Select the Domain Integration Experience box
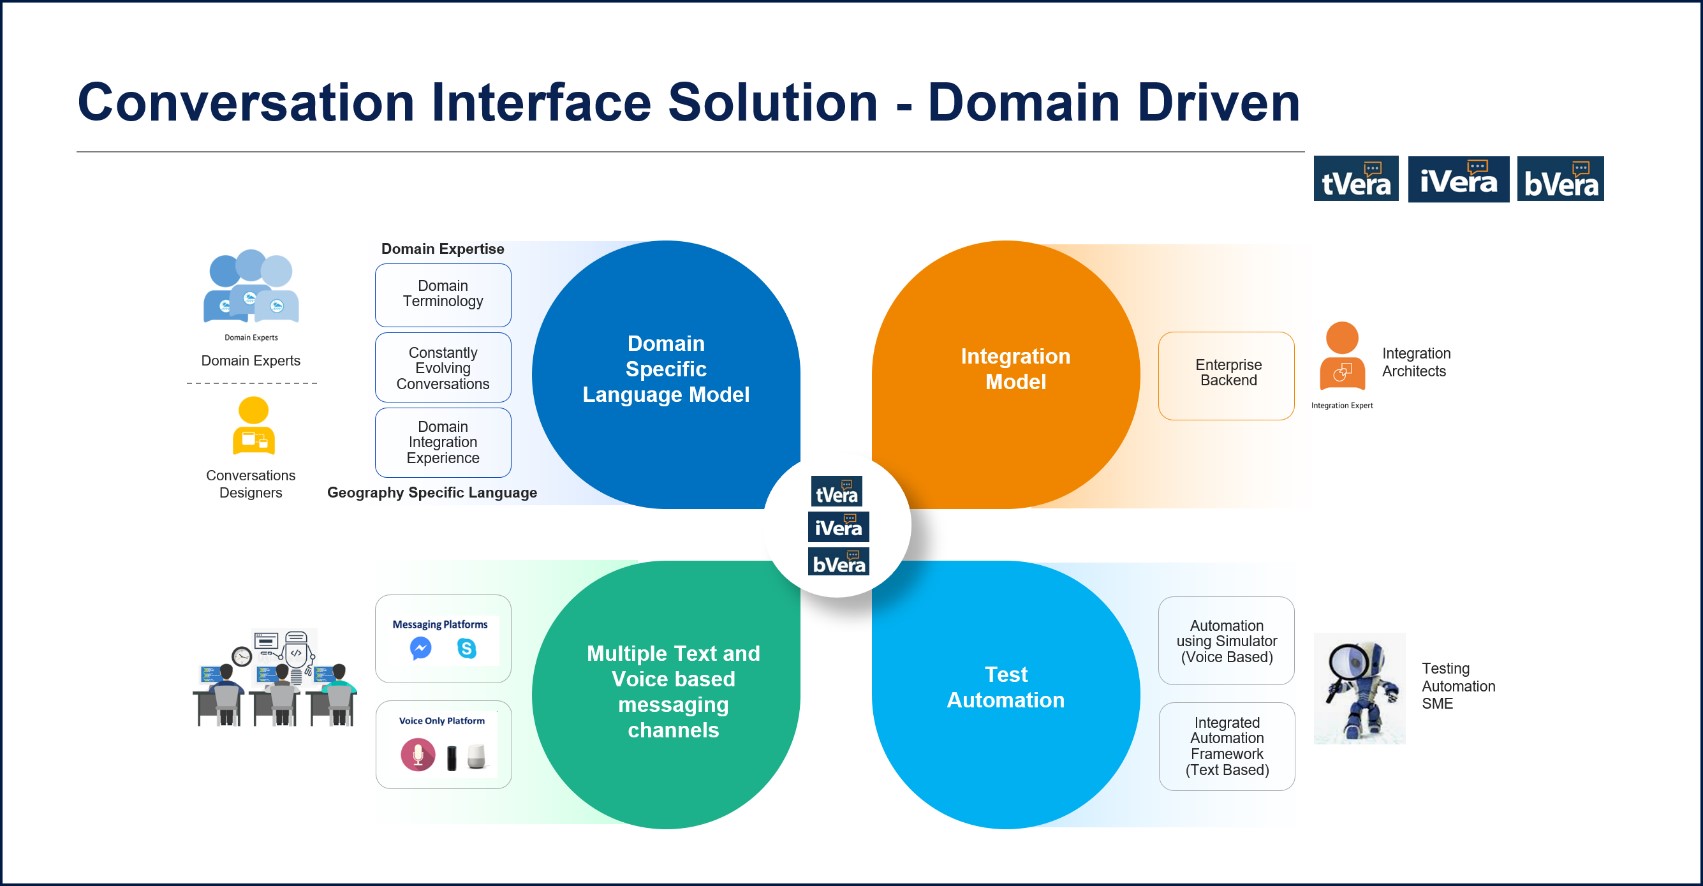 [443, 442]
